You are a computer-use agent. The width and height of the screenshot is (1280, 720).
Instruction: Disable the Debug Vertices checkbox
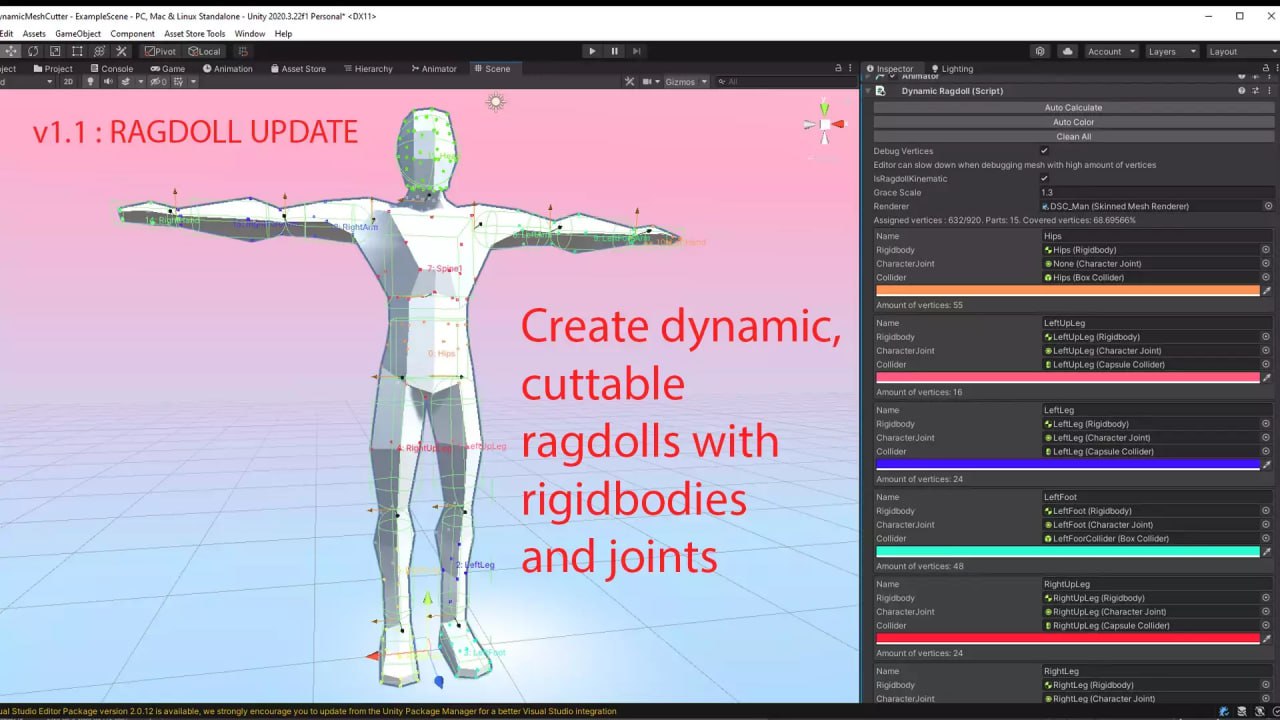click(x=1044, y=151)
